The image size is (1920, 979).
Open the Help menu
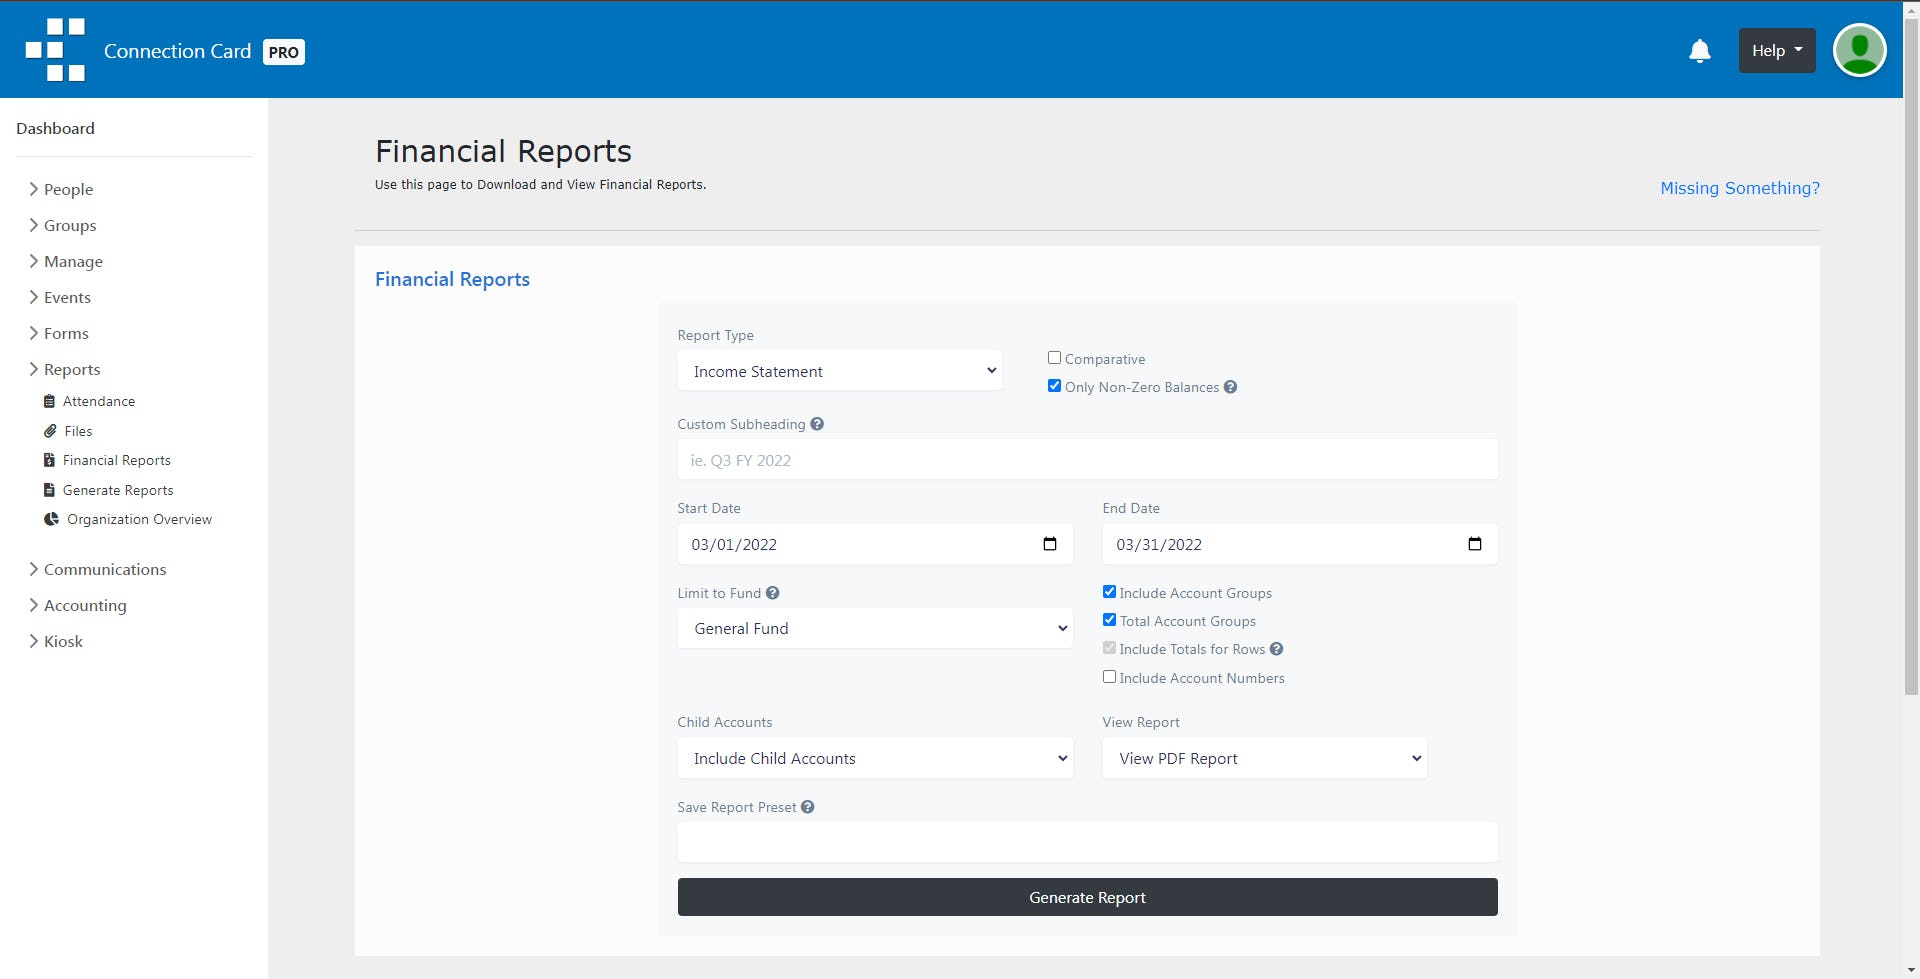point(1776,49)
